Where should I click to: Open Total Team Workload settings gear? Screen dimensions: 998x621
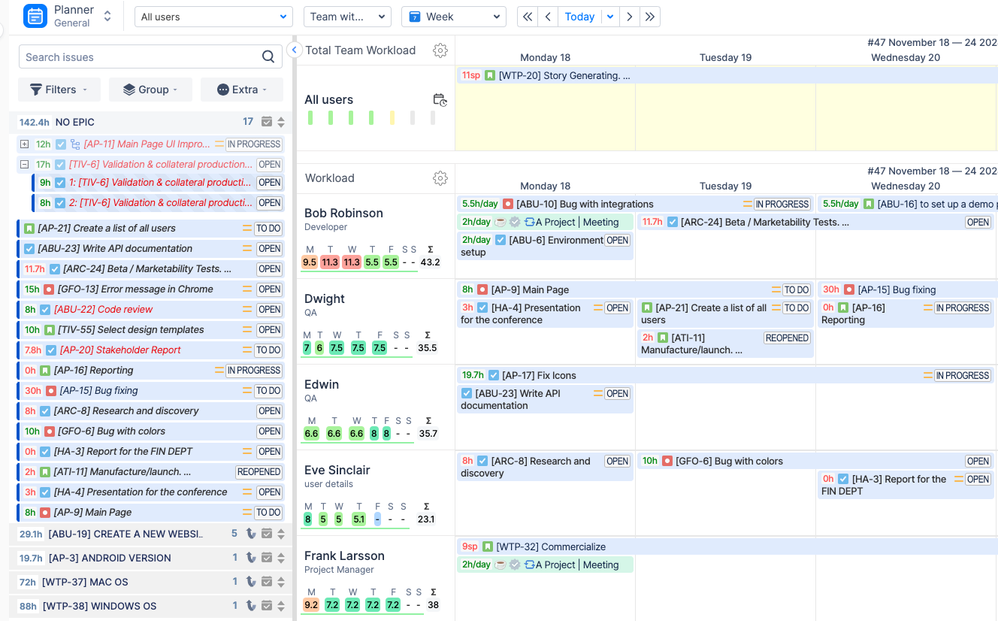click(x=440, y=50)
